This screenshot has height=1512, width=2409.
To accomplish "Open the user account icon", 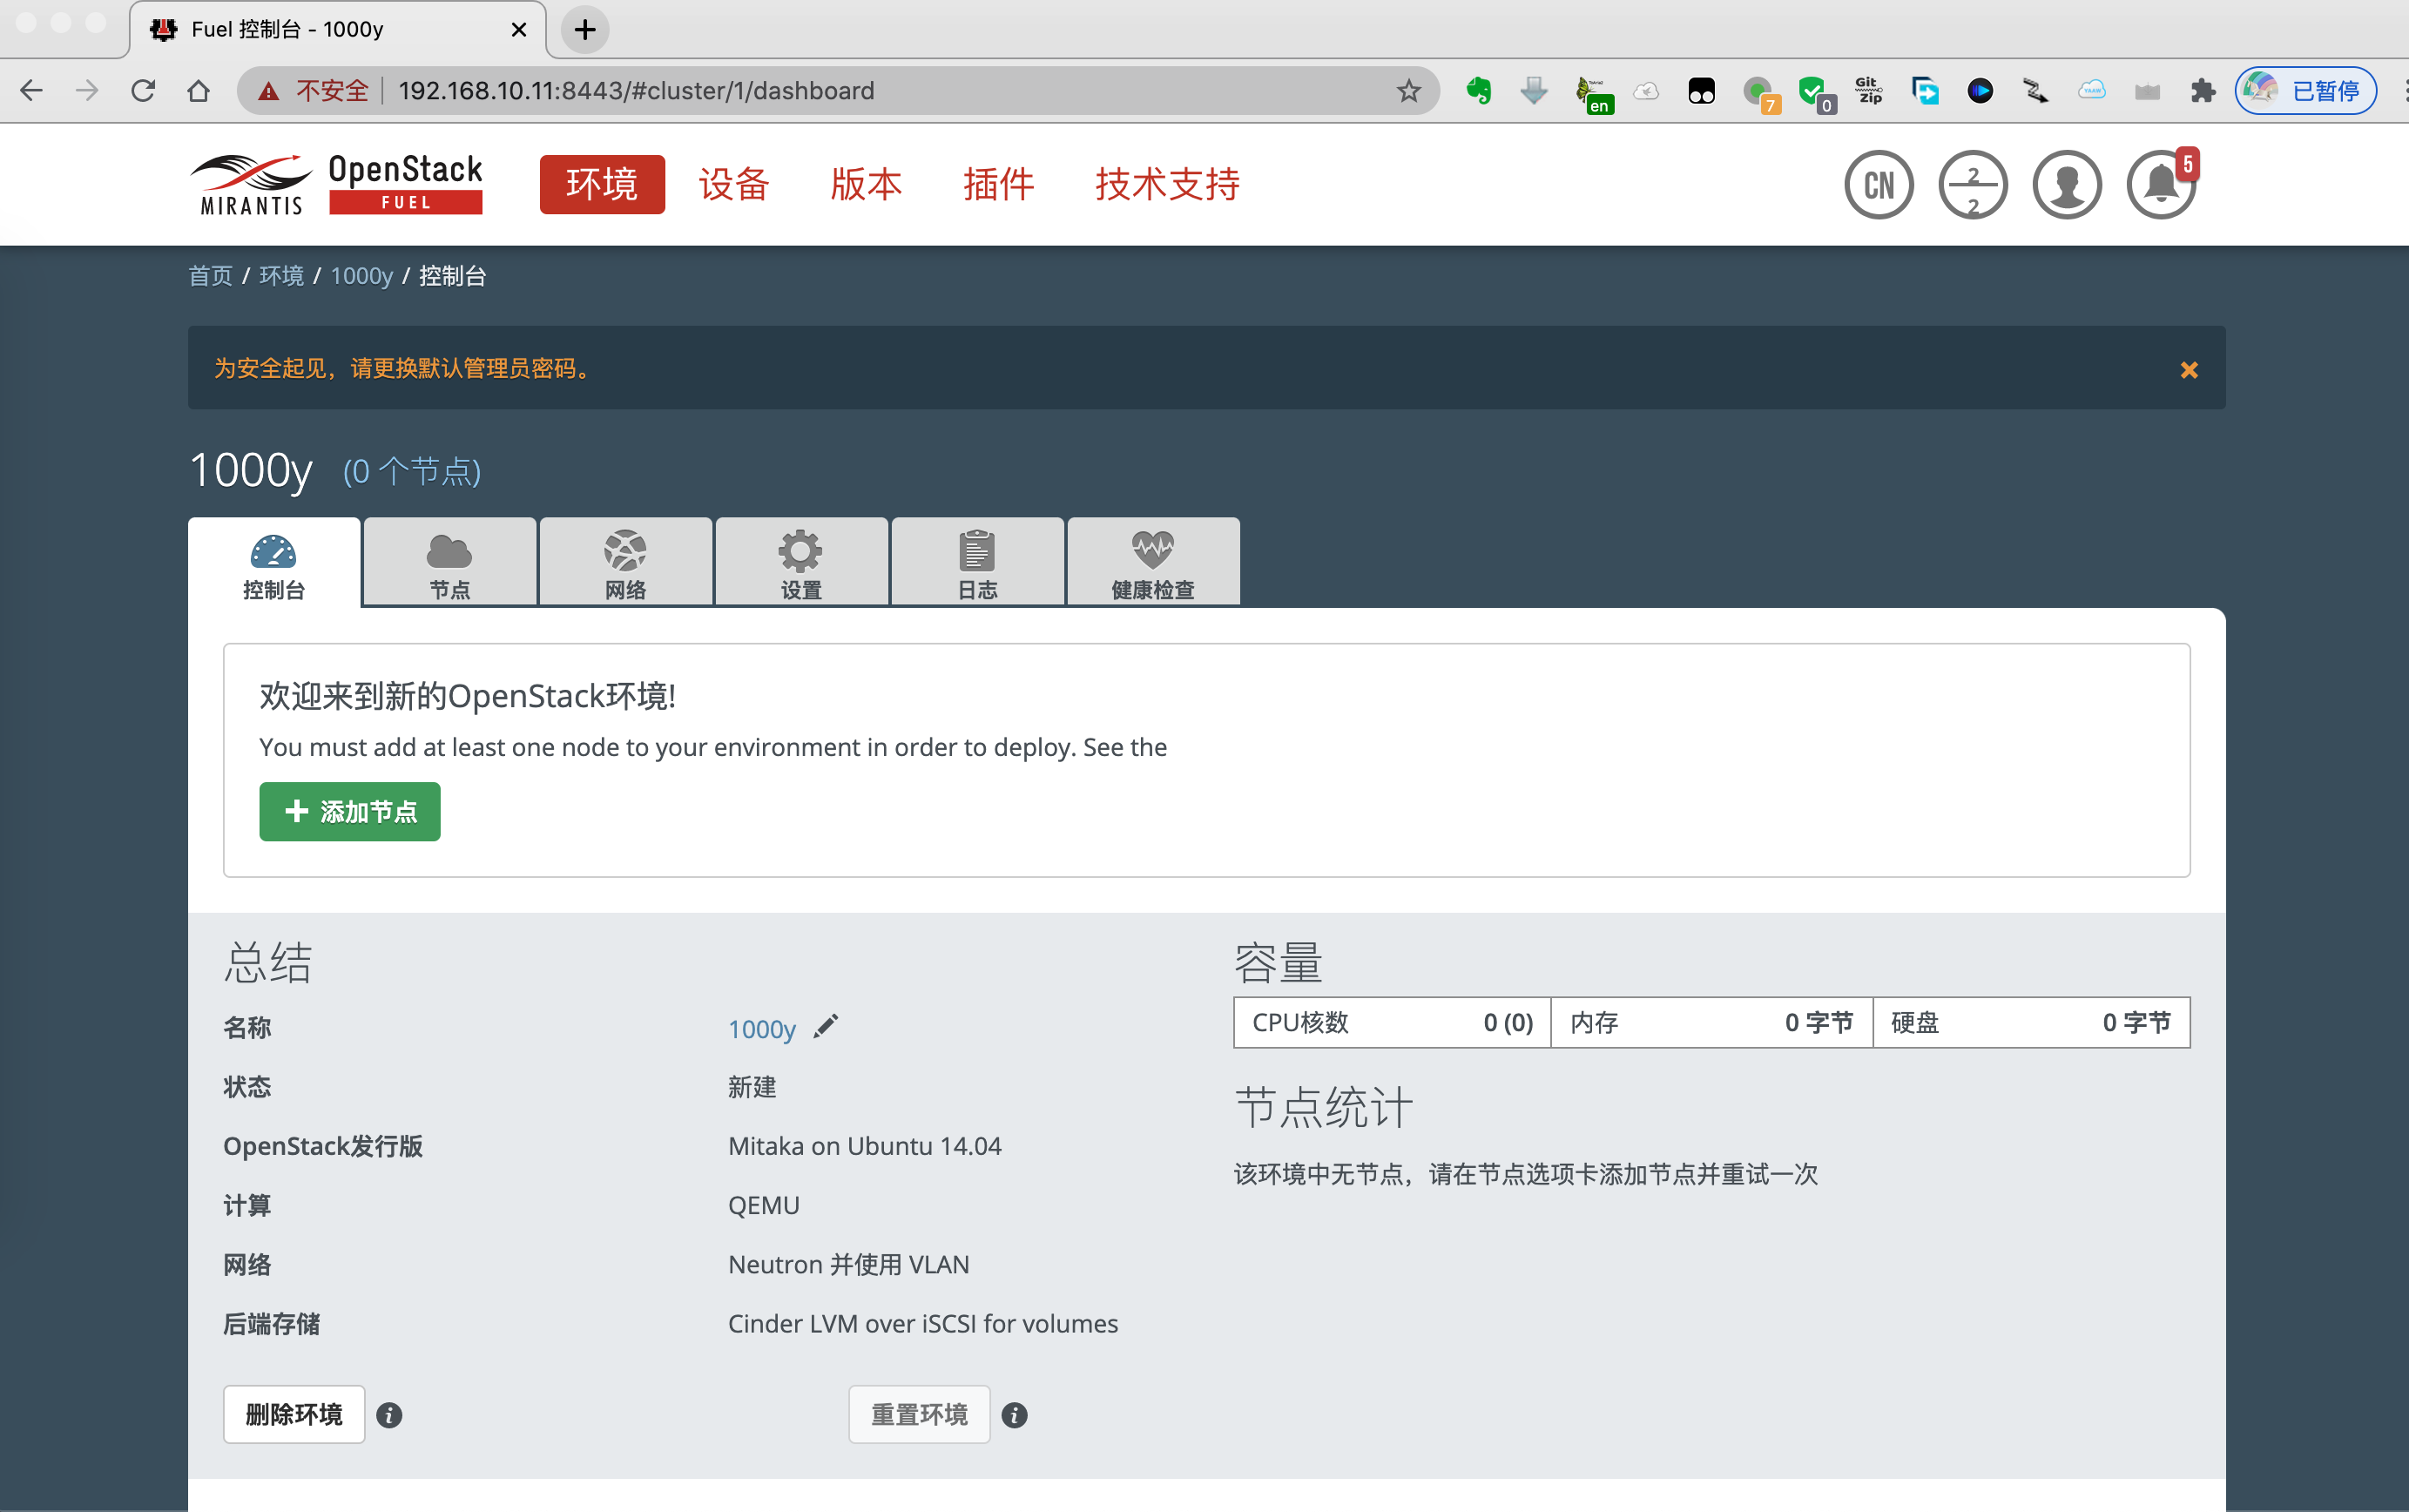I will (2066, 185).
